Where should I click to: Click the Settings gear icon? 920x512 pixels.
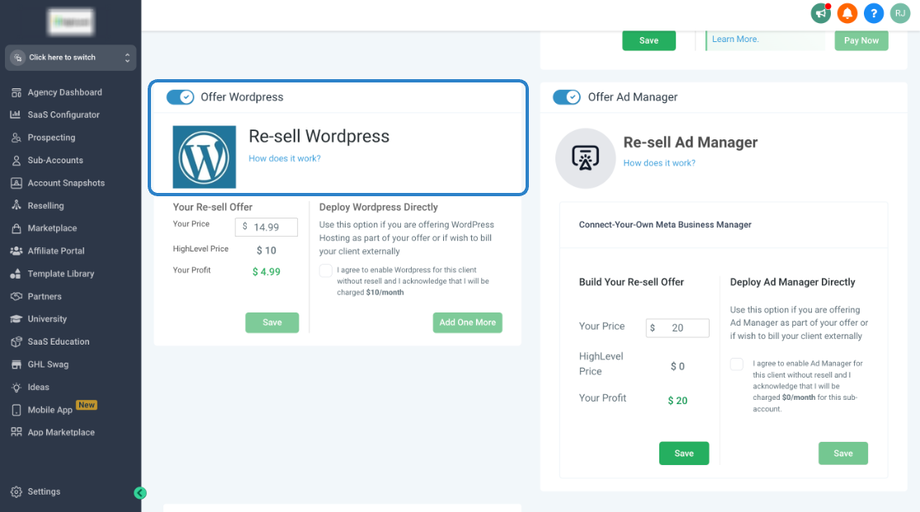(16, 491)
